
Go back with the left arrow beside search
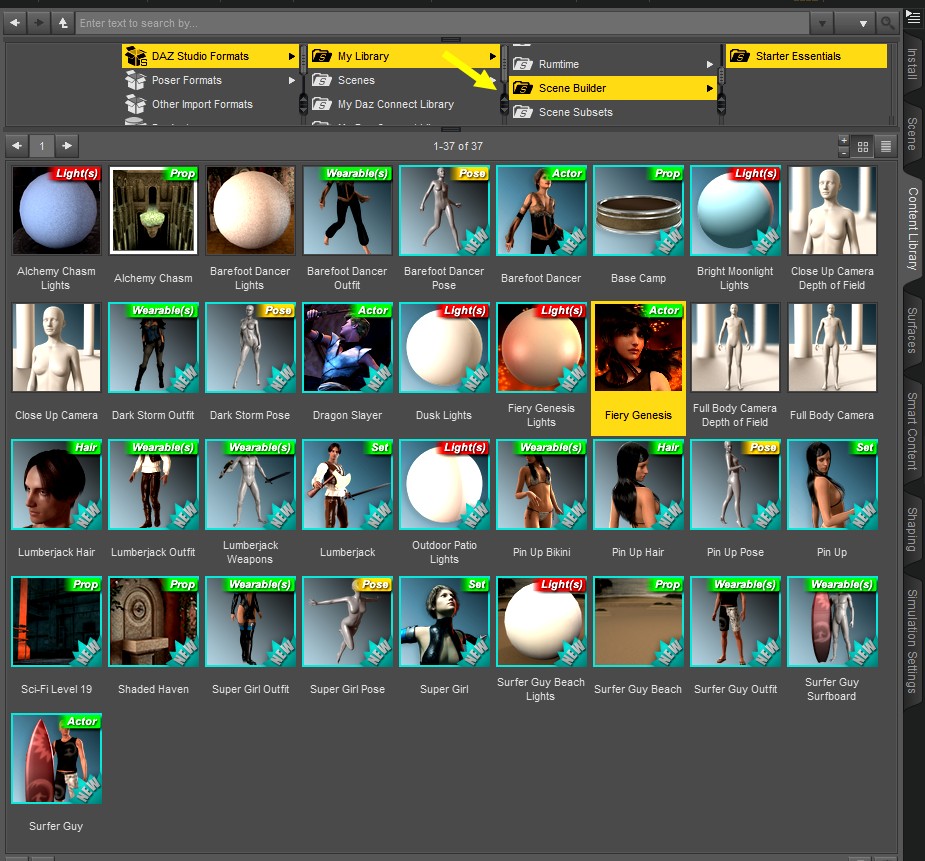(x=15, y=23)
